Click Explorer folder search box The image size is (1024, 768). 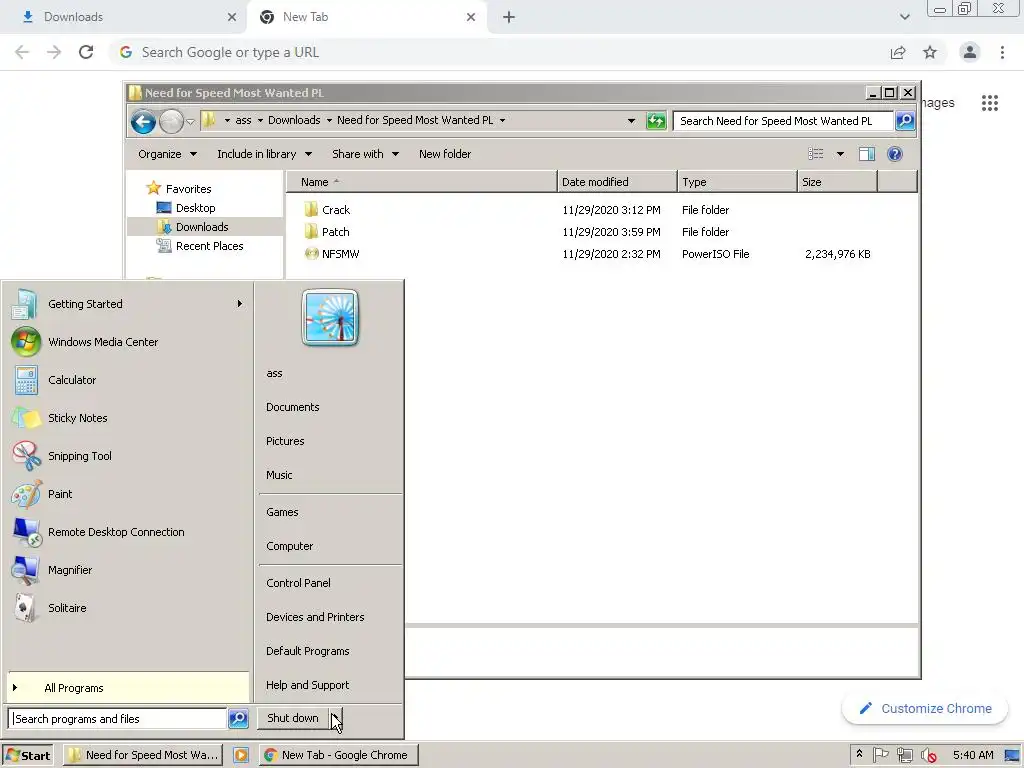(784, 121)
